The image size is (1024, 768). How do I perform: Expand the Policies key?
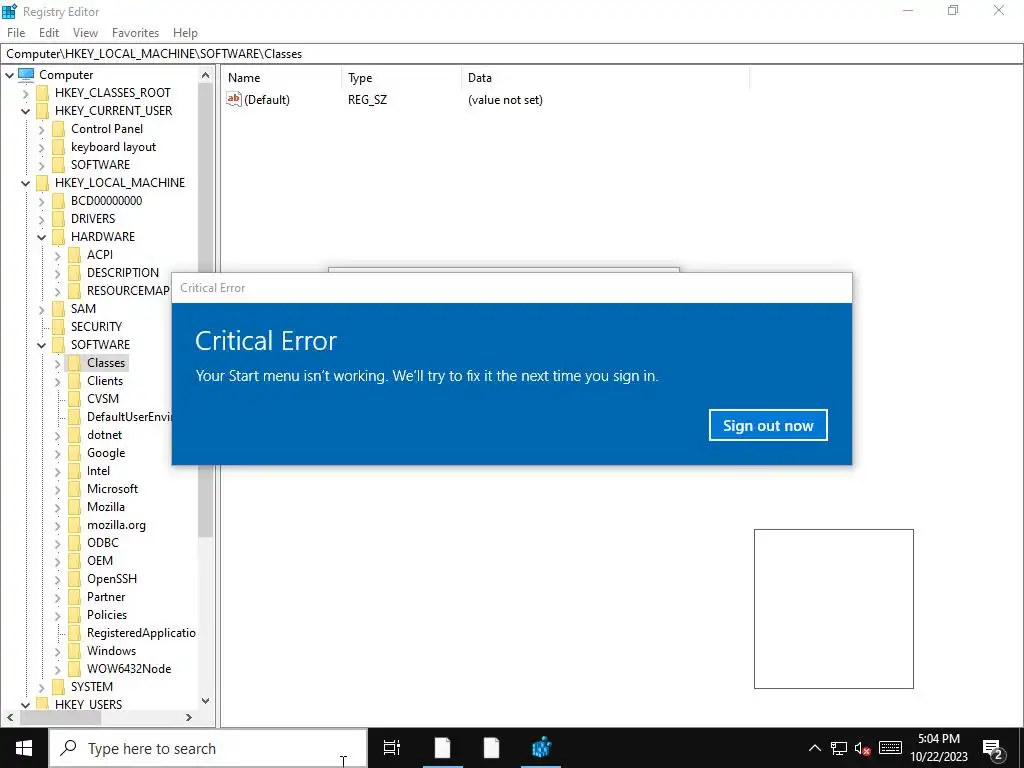point(57,615)
